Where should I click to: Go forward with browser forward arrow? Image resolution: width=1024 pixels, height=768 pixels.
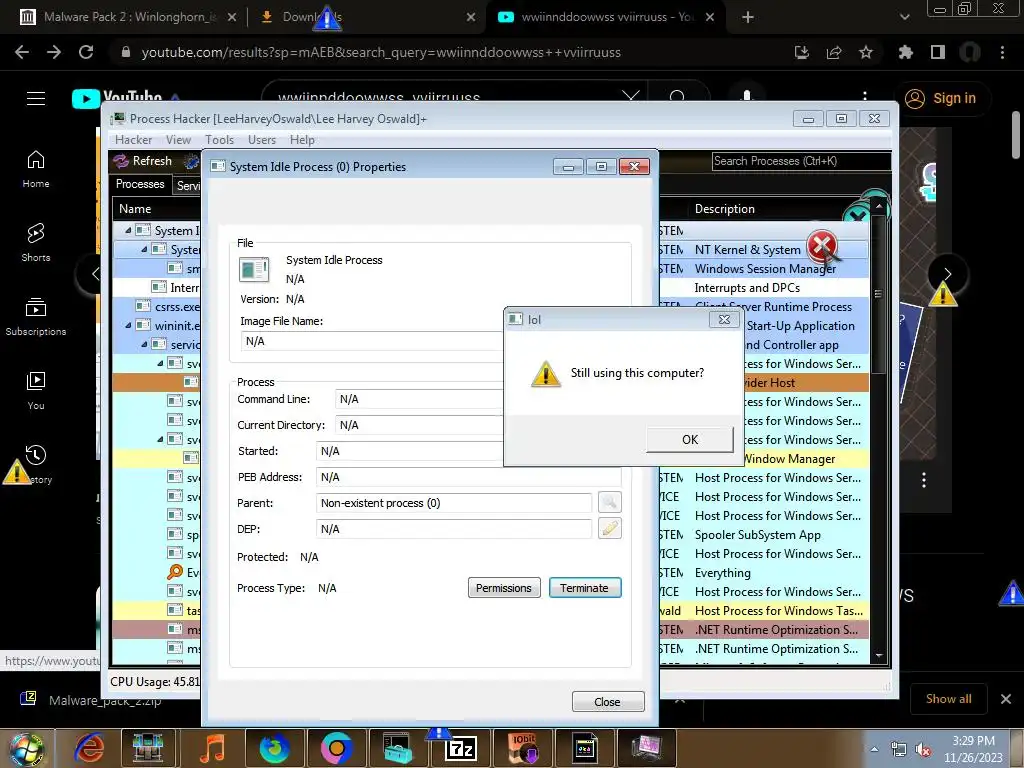54,52
